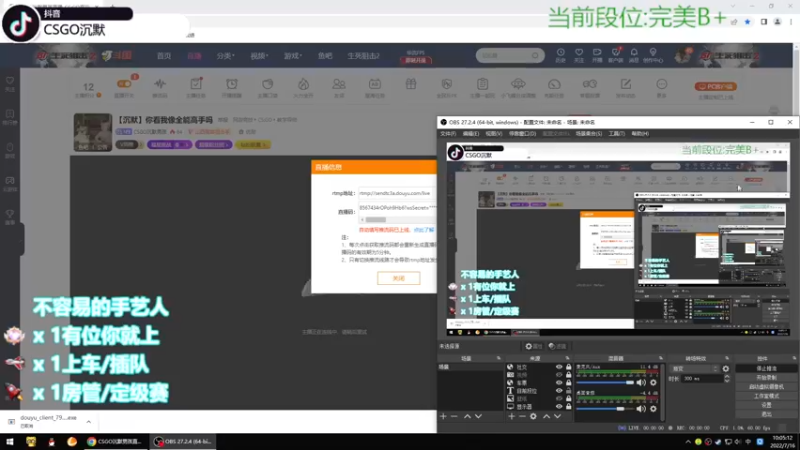Move the source up in the sources list
This screenshot has height=450, width=800.
[546, 416]
